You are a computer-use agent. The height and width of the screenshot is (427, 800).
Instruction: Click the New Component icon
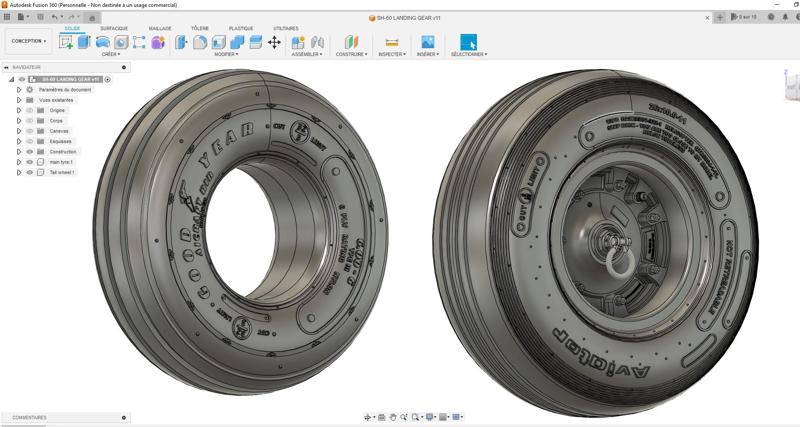[298, 42]
